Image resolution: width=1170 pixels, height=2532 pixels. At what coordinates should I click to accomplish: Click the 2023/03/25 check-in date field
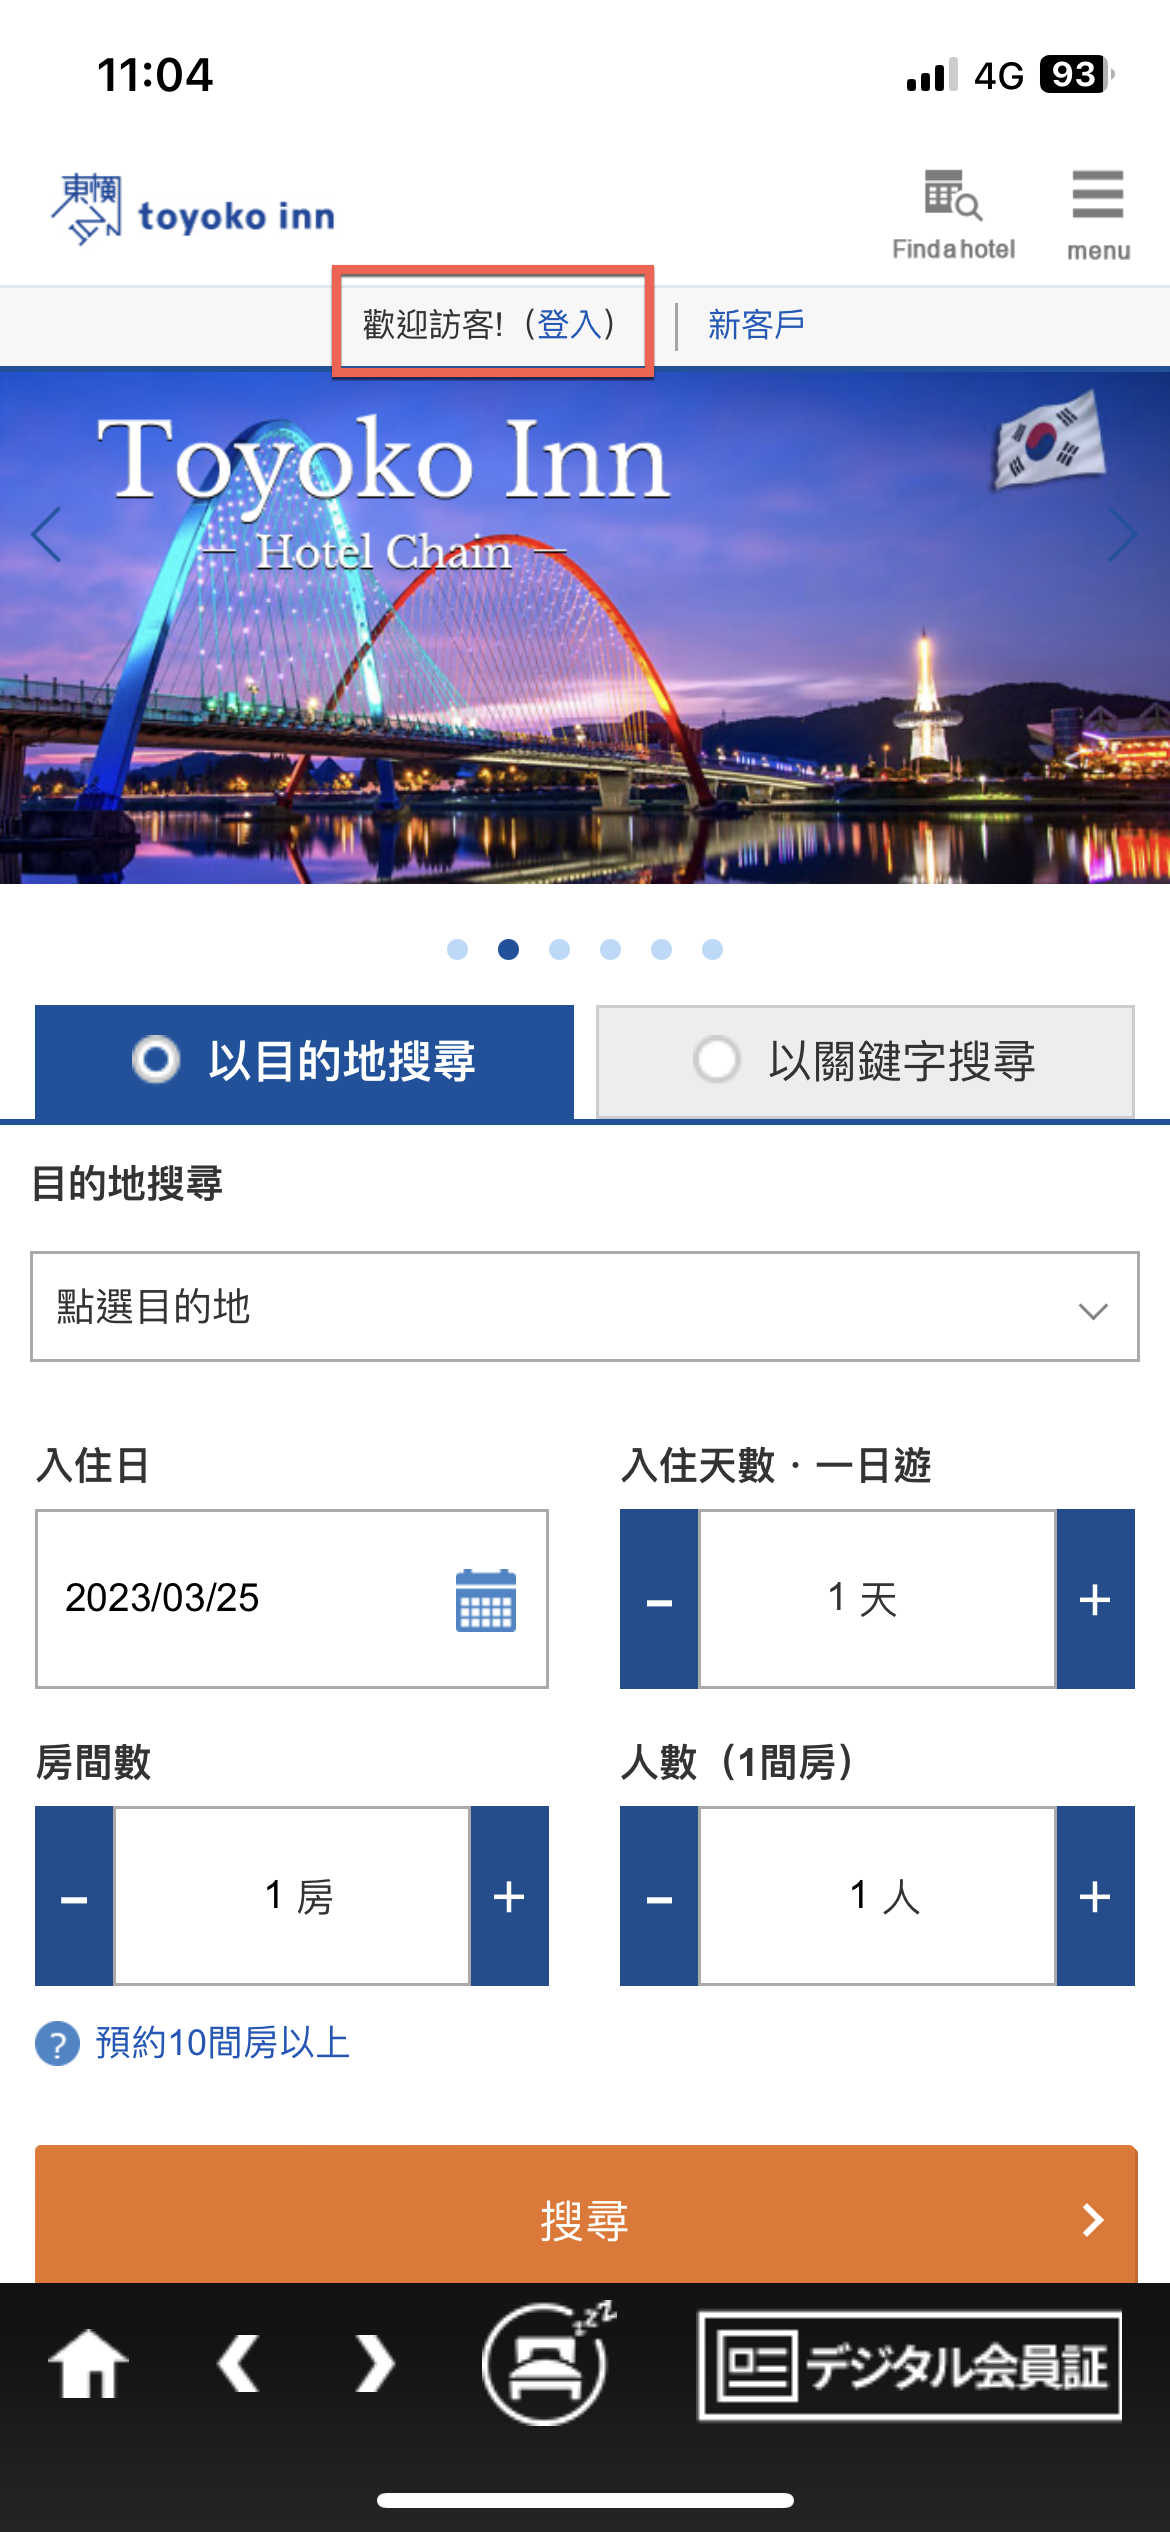pos(292,1599)
